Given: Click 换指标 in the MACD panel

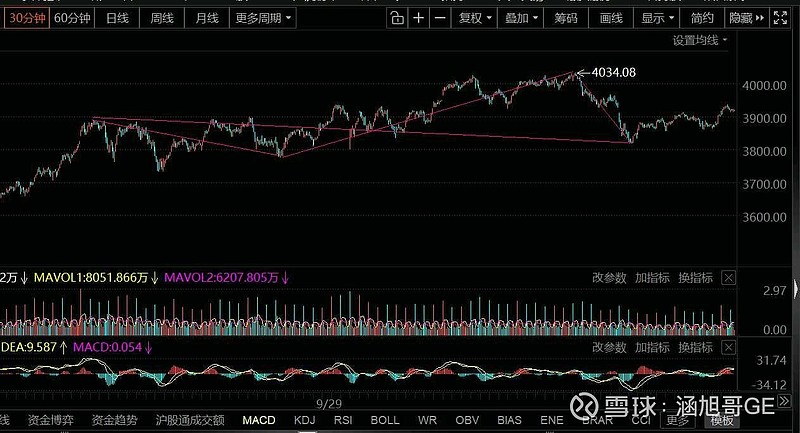Looking at the screenshot, I should click(695, 347).
